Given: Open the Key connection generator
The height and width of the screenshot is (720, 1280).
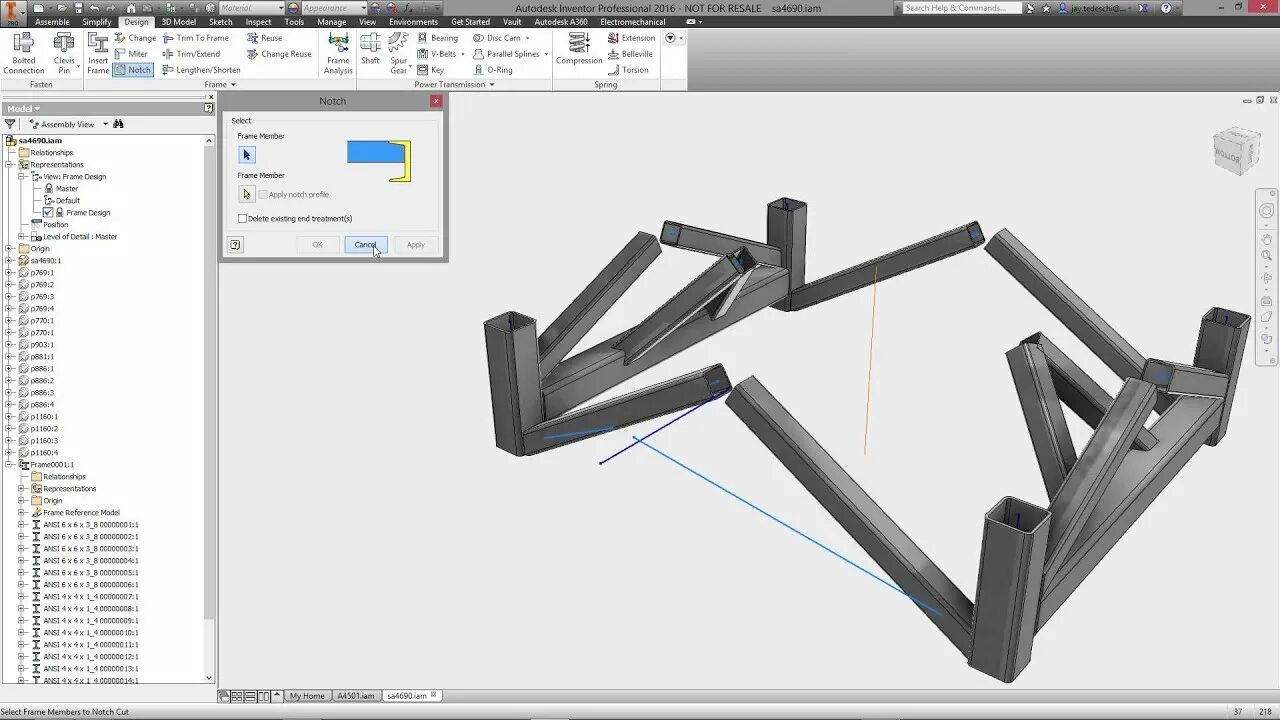Looking at the screenshot, I should (431, 70).
